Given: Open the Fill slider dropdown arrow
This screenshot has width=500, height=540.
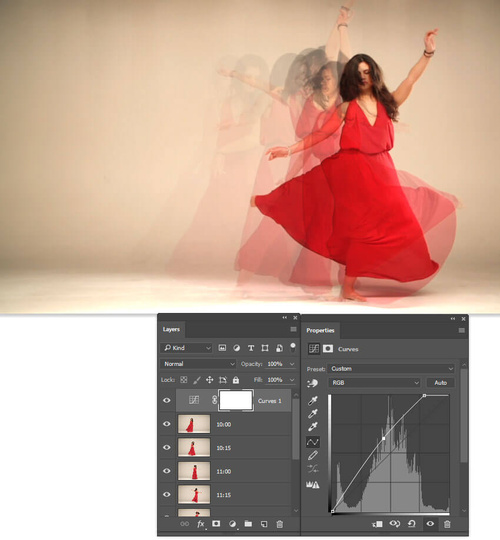Looking at the screenshot, I should [292, 380].
